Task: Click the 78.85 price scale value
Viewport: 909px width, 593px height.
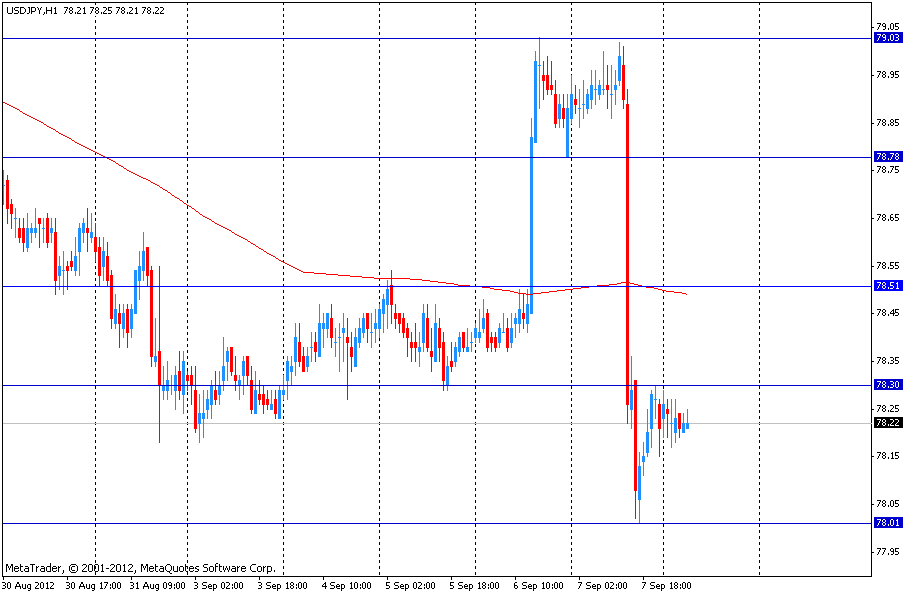Action: tap(888, 123)
